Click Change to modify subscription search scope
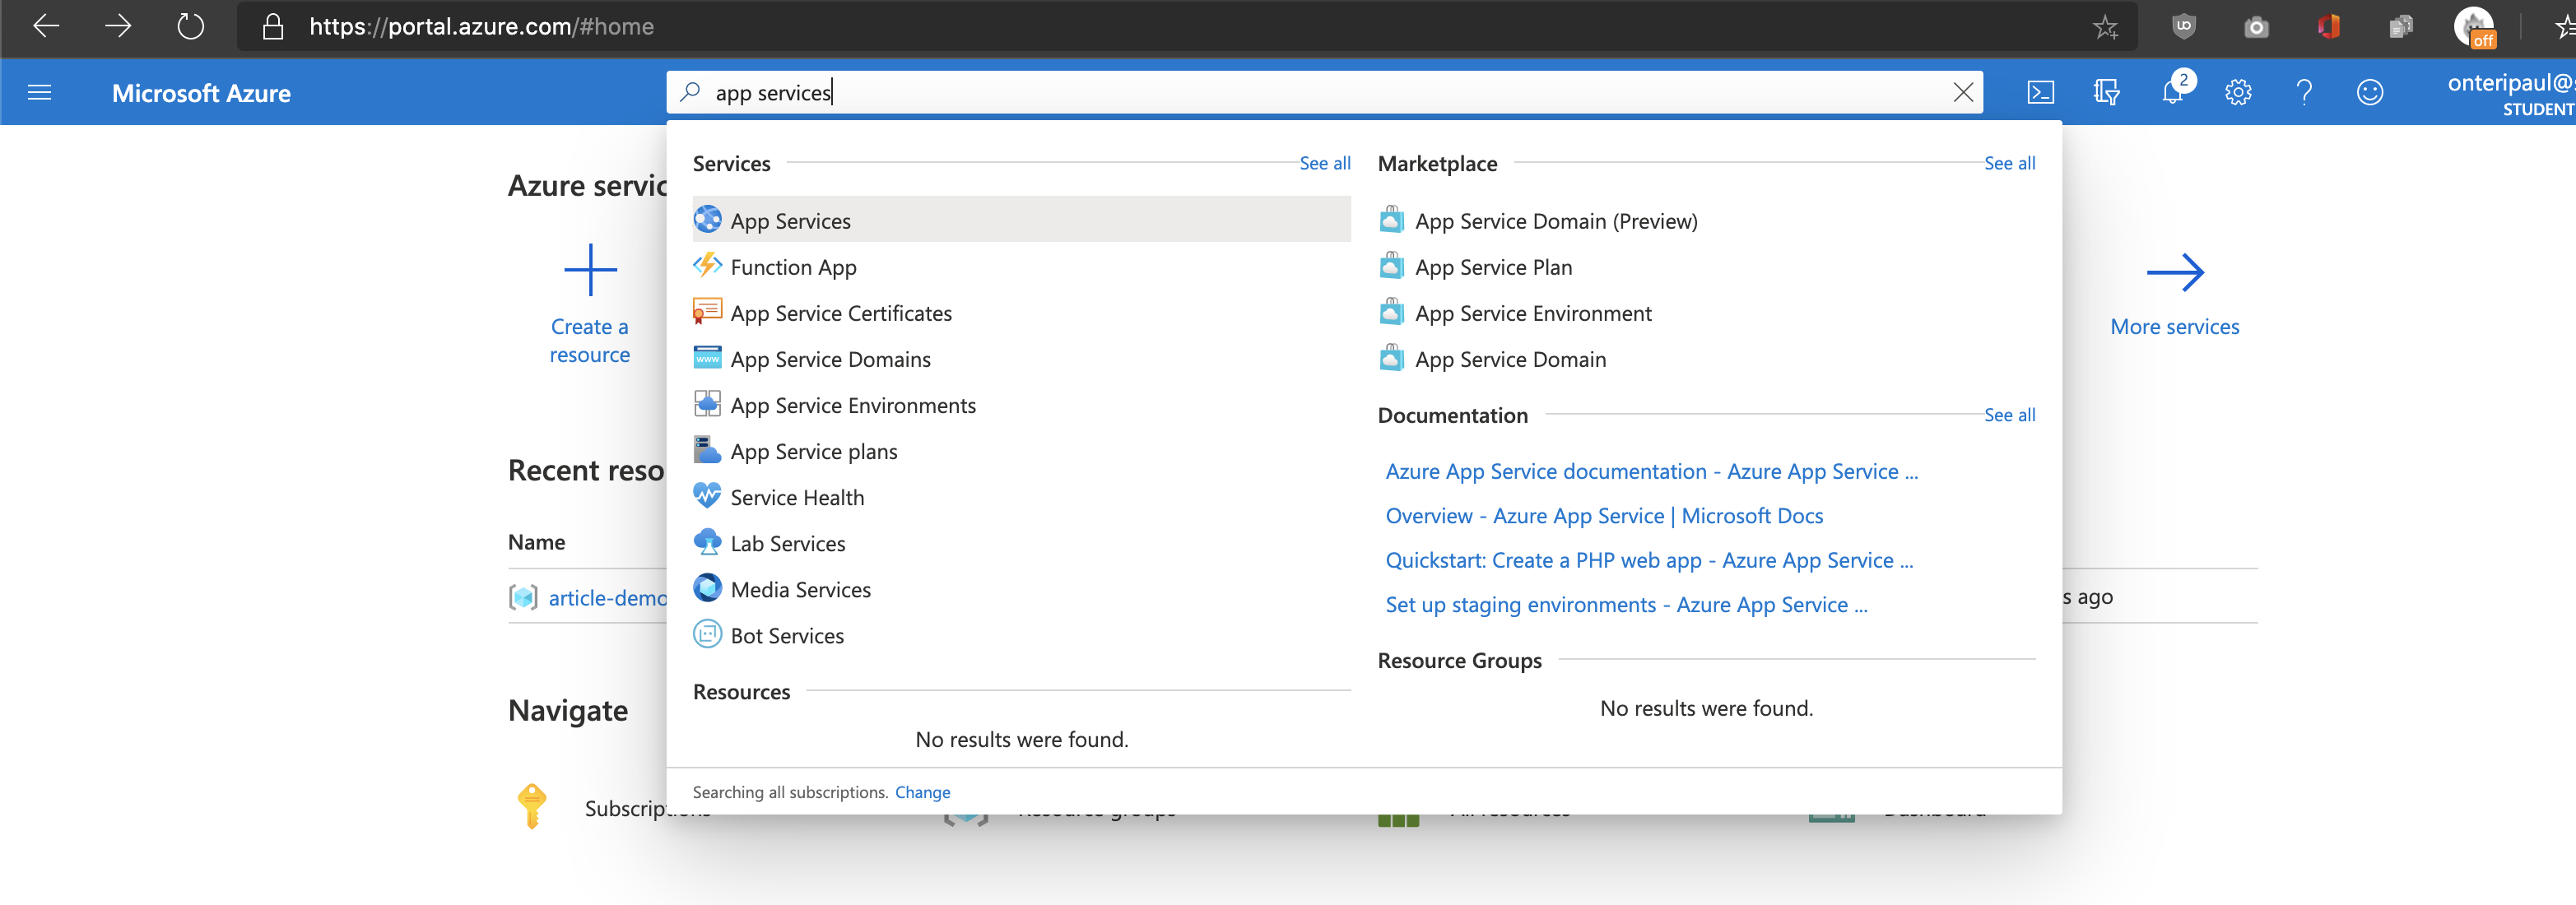 click(x=922, y=791)
